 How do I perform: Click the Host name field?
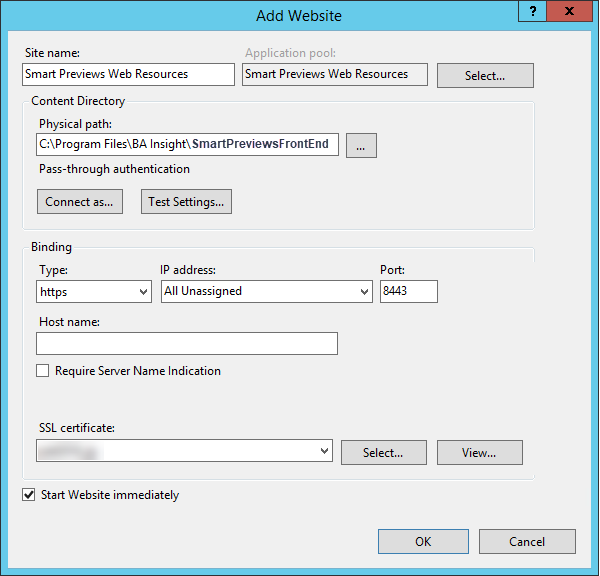coord(187,343)
